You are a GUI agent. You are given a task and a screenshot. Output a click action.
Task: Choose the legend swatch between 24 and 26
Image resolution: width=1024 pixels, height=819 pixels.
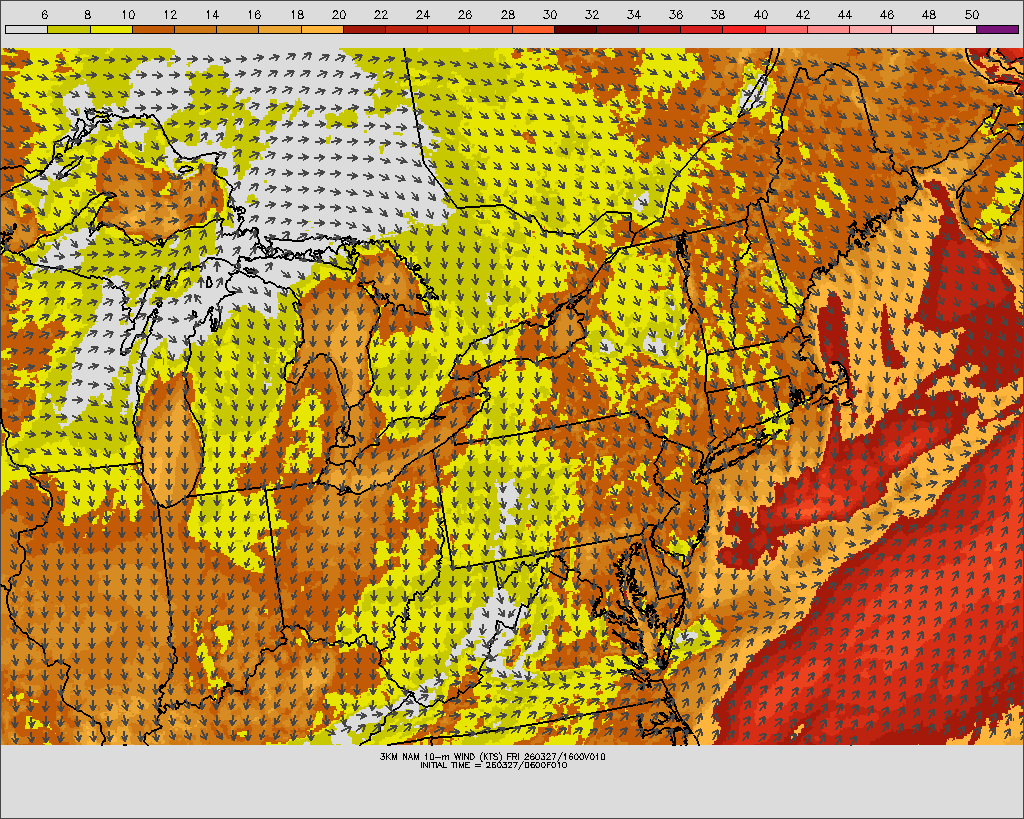click(449, 29)
